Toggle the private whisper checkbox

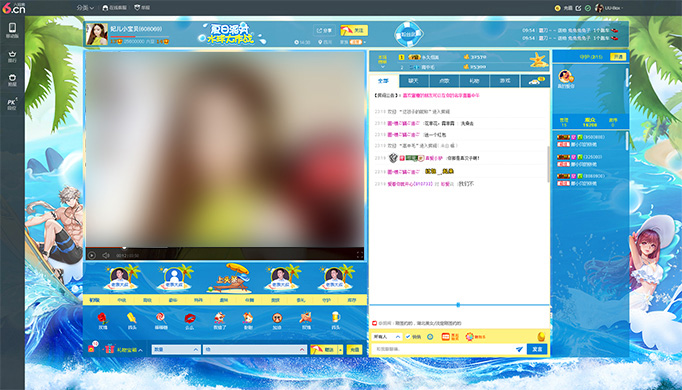pos(408,337)
